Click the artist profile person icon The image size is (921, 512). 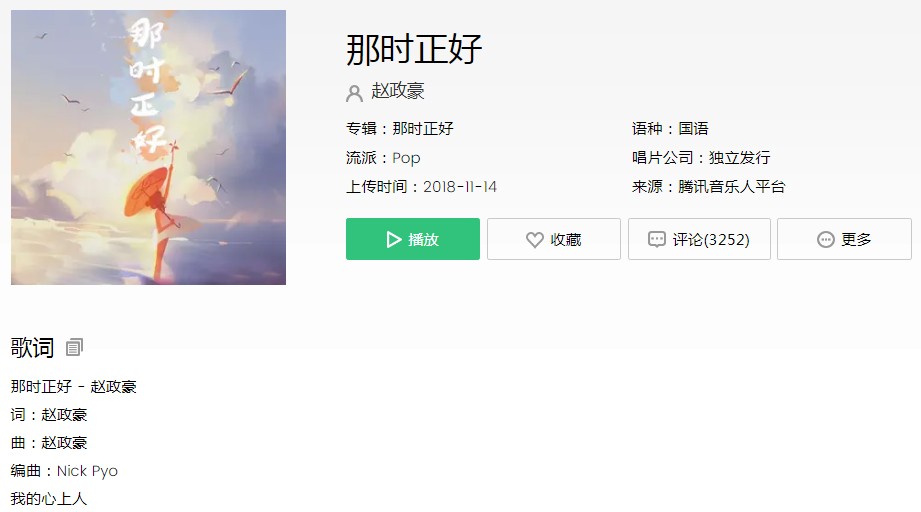coord(354,93)
